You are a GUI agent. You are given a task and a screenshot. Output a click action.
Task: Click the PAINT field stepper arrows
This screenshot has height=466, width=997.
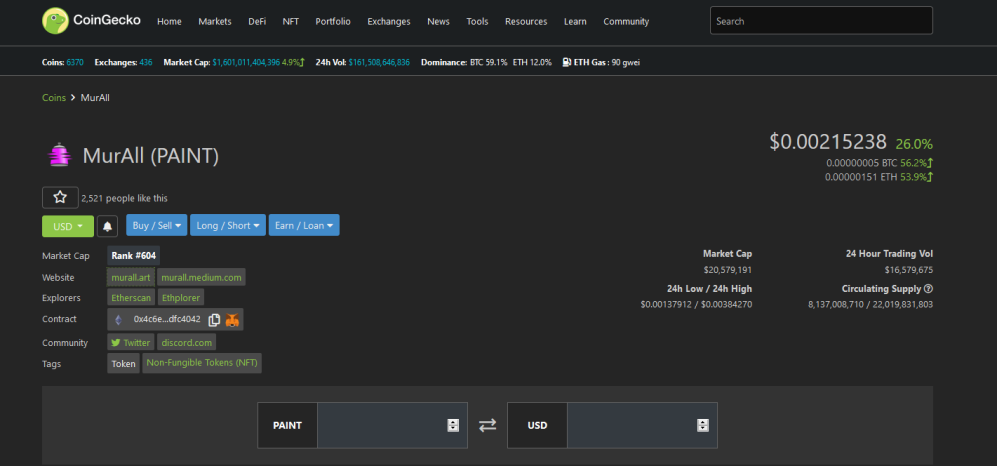(453, 425)
